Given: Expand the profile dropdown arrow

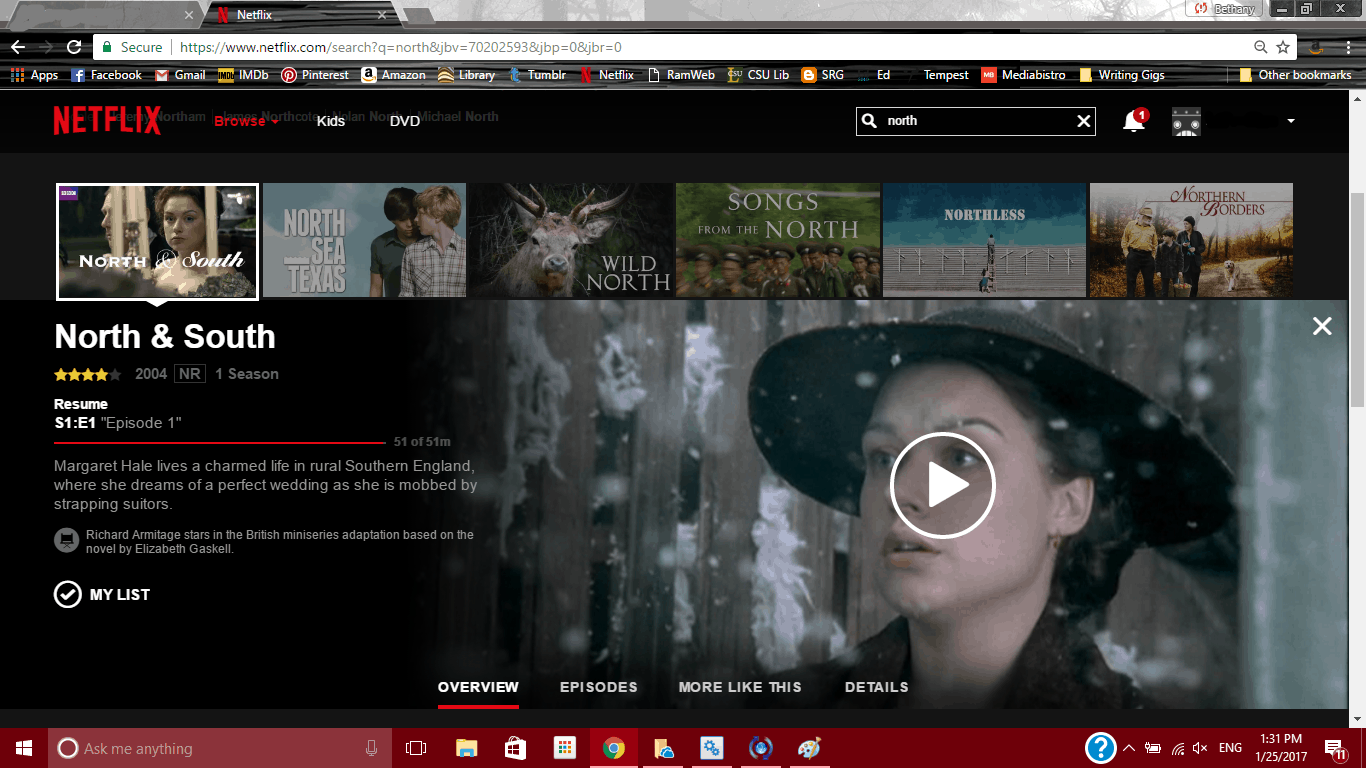Looking at the screenshot, I should pyautogui.click(x=1291, y=121).
